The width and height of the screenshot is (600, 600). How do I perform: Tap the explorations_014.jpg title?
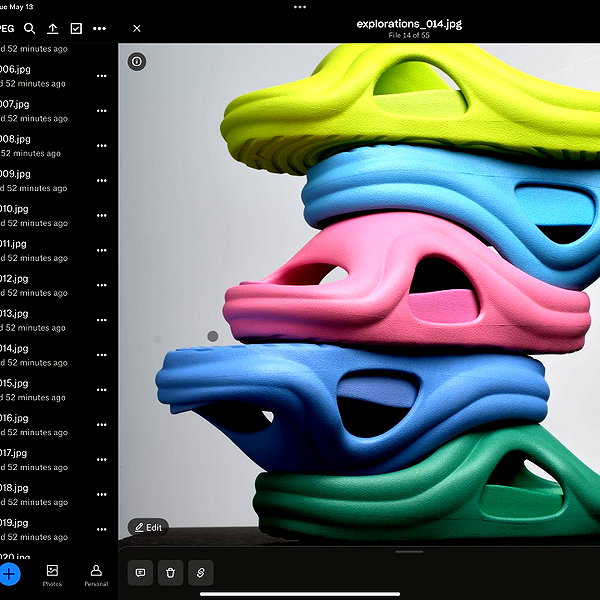click(x=409, y=24)
